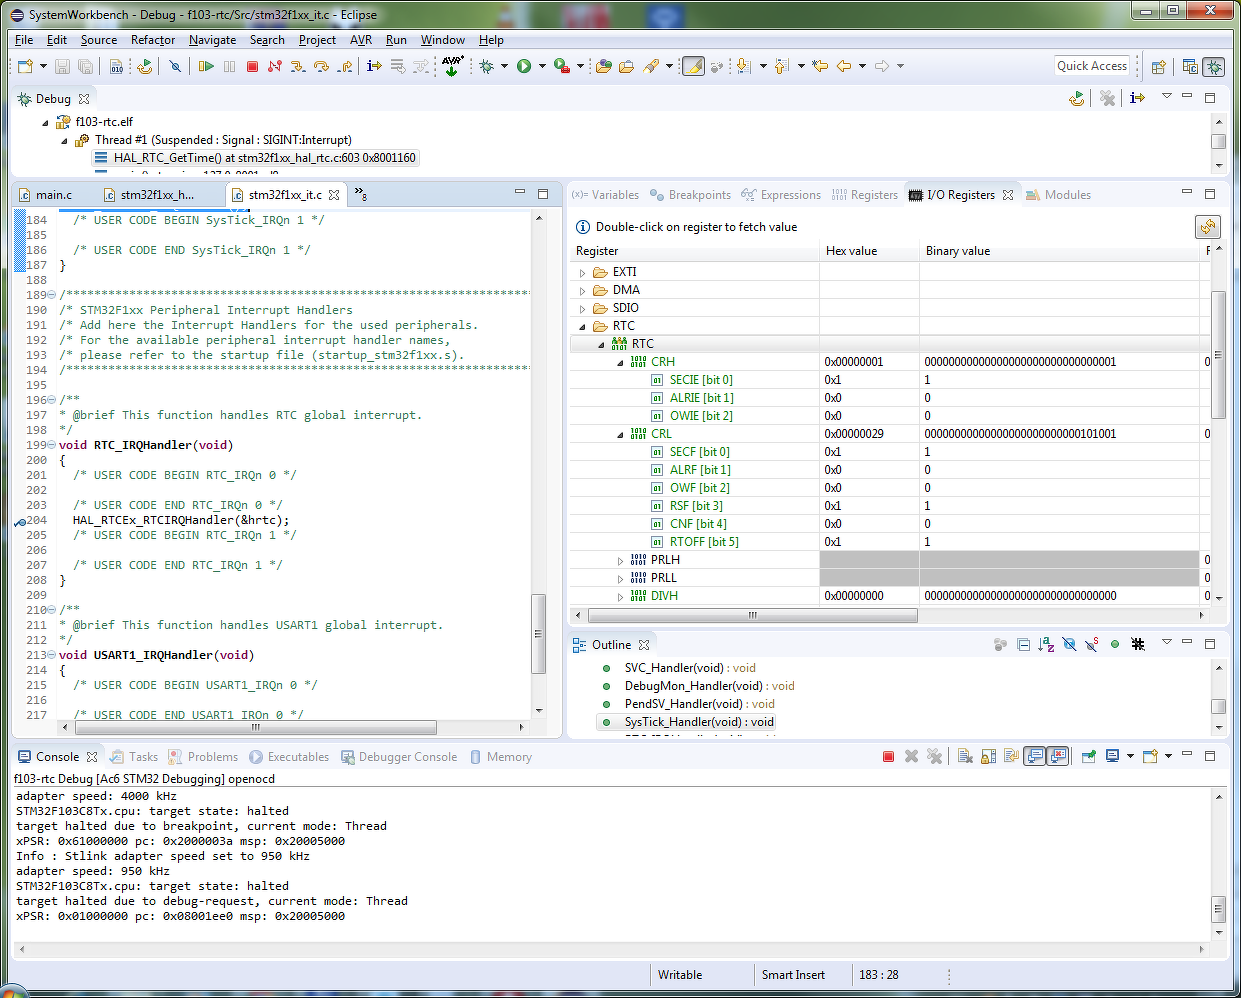The height and width of the screenshot is (998, 1241).
Task: Open the main.c editor tab
Action: pyautogui.click(x=53, y=195)
